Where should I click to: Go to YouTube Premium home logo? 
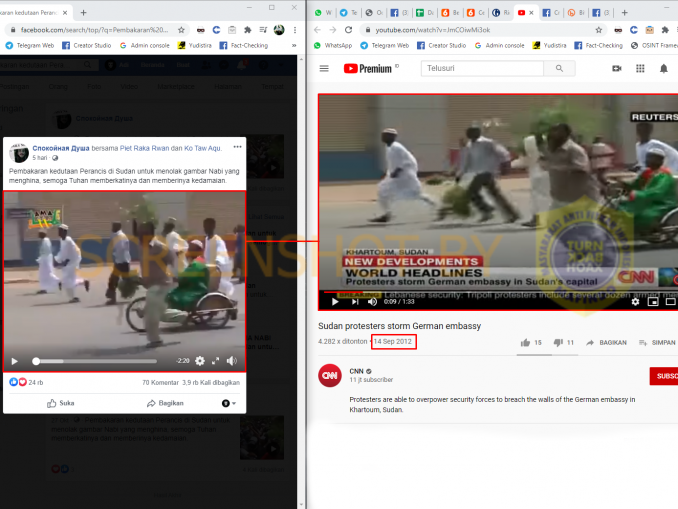[x=368, y=68]
